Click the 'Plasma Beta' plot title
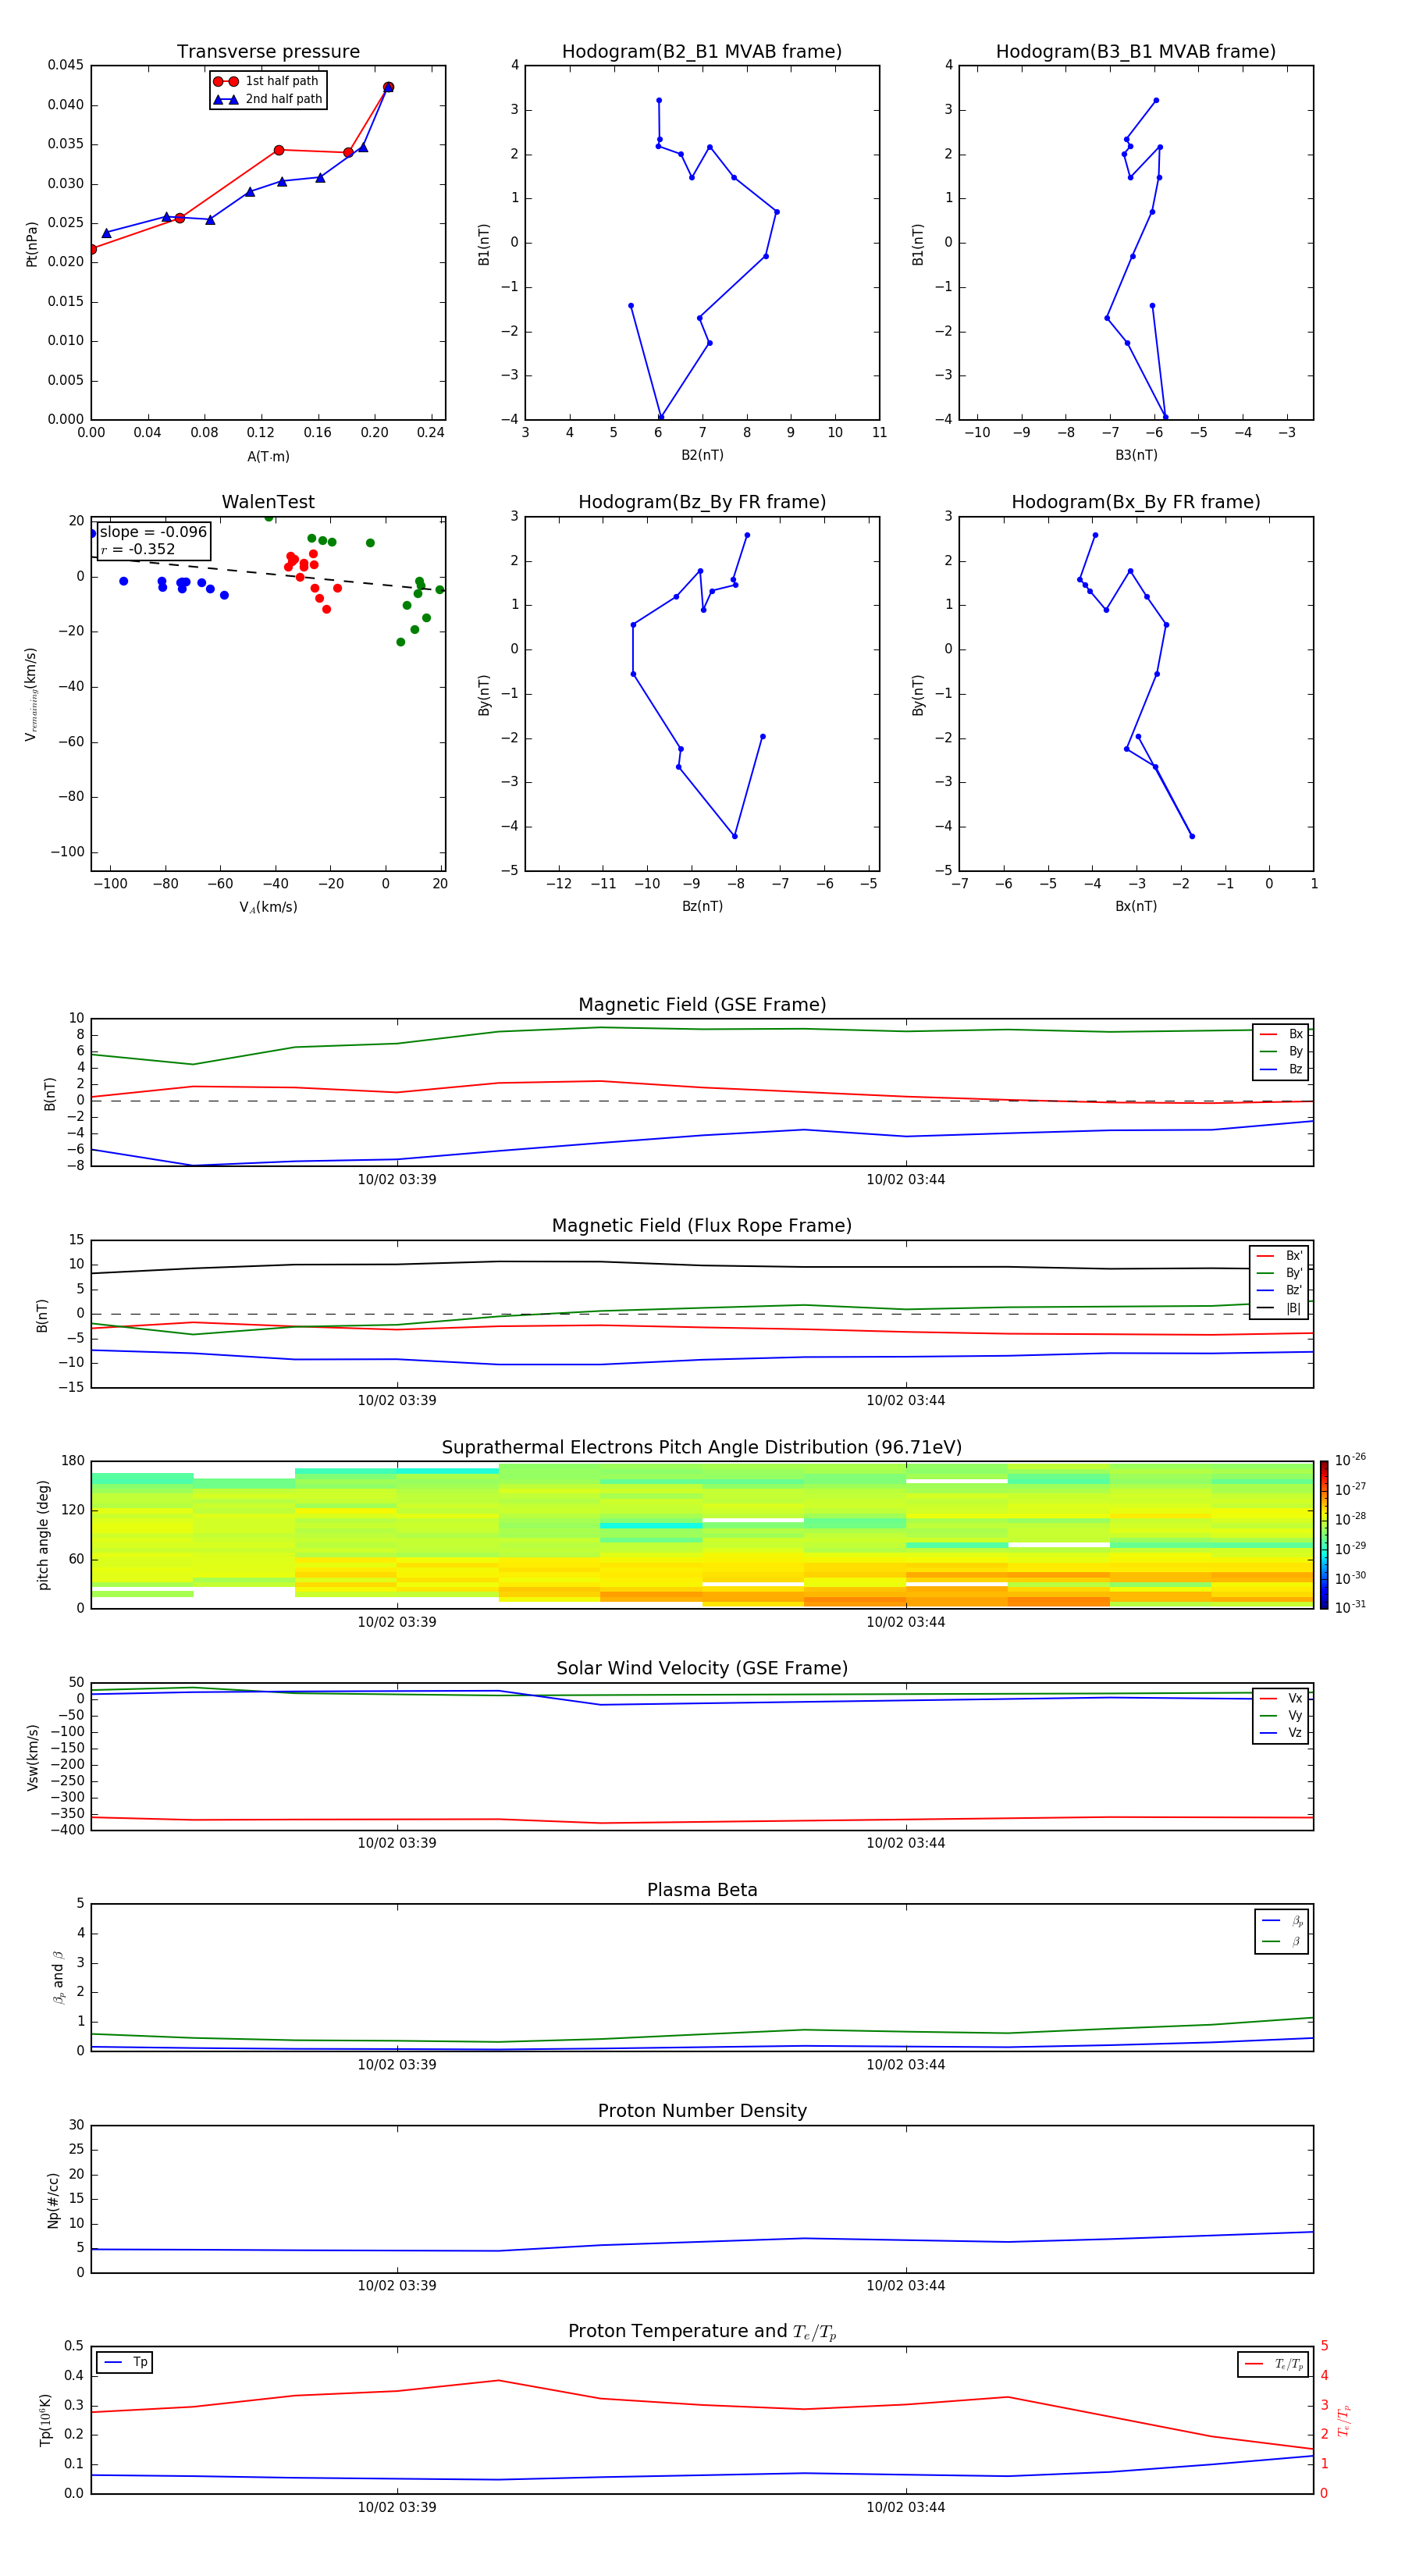The height and width of the screenshot is (2576, 1405). point(702,1890)
